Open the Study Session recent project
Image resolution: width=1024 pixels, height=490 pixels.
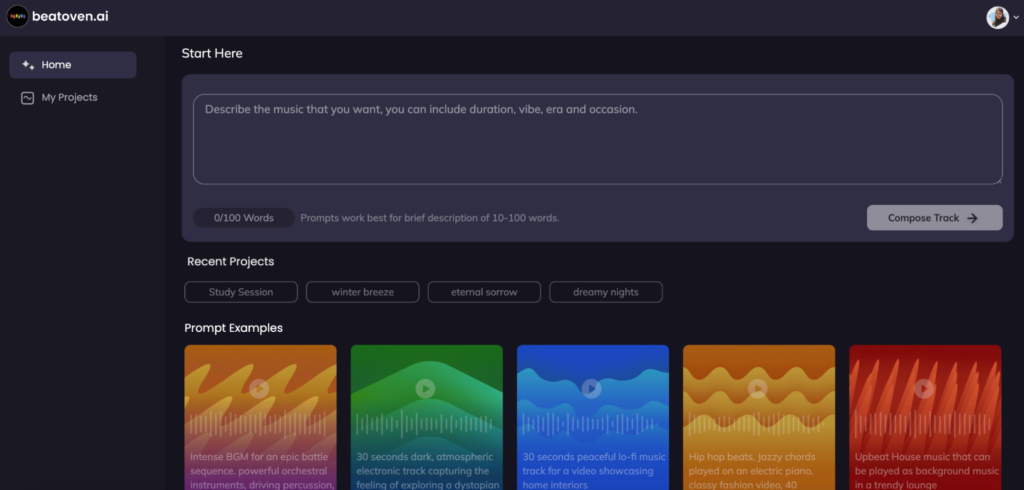[241, 292]
